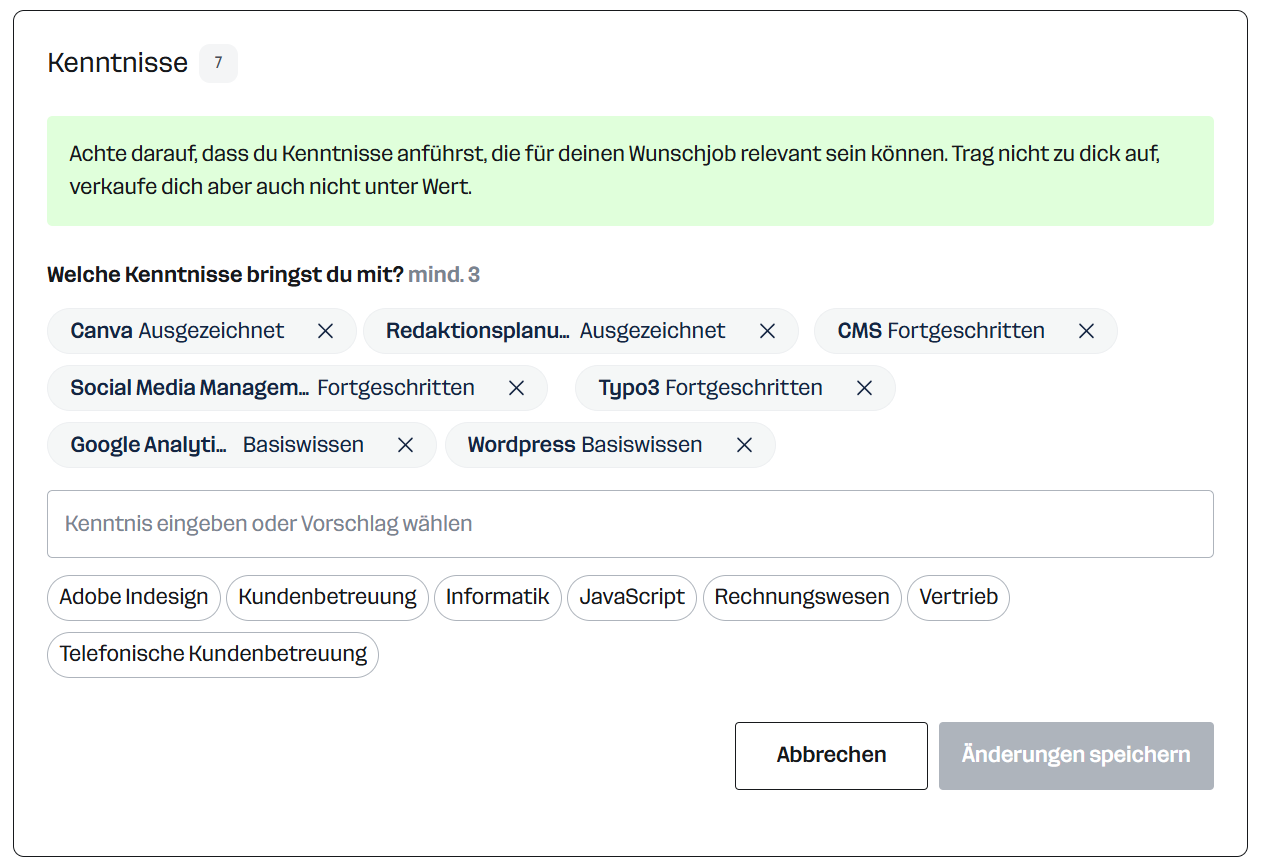
Task: Add the Telefonische Kundenbetreuung suggestion
Action: [x=213, y=655]
